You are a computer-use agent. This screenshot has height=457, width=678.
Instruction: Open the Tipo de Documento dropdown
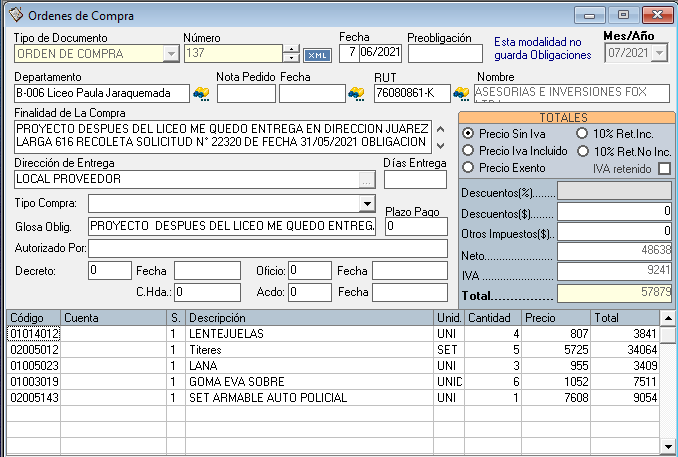click(x=171, y=54)
